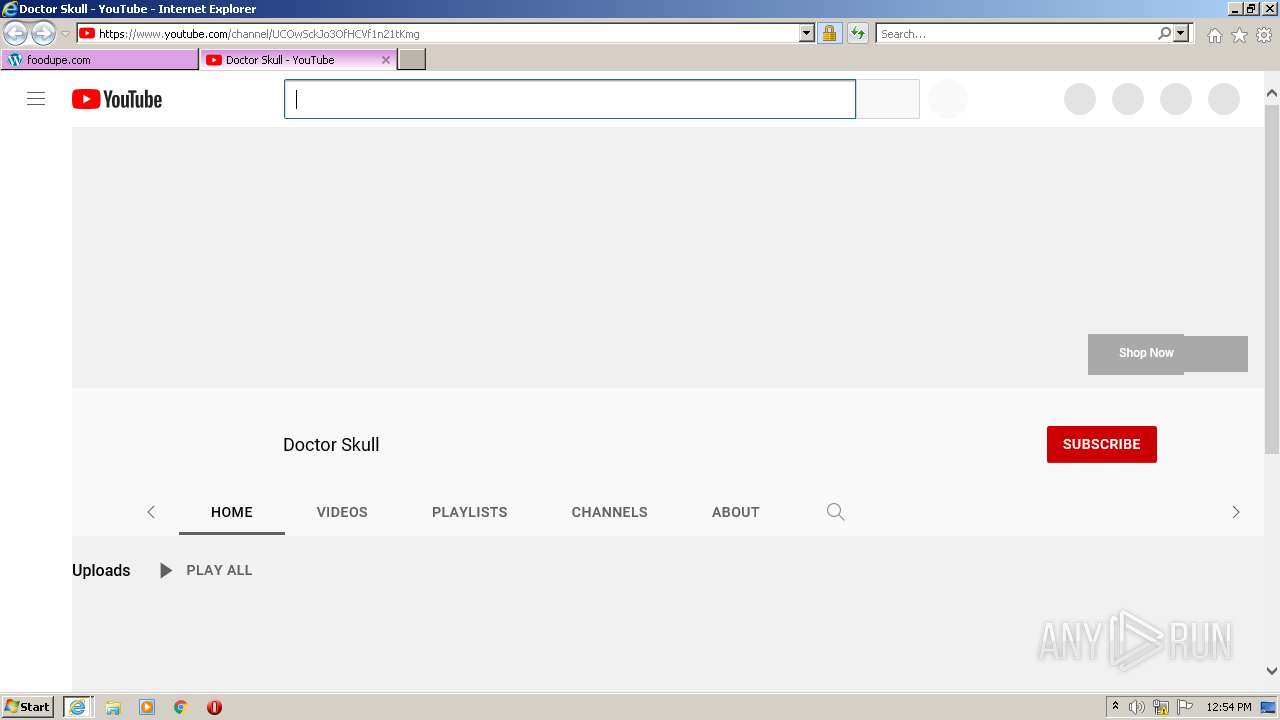The image size is (1280, 720).
Task: Click the Play All triangle icon
Action: coord(166,570)
